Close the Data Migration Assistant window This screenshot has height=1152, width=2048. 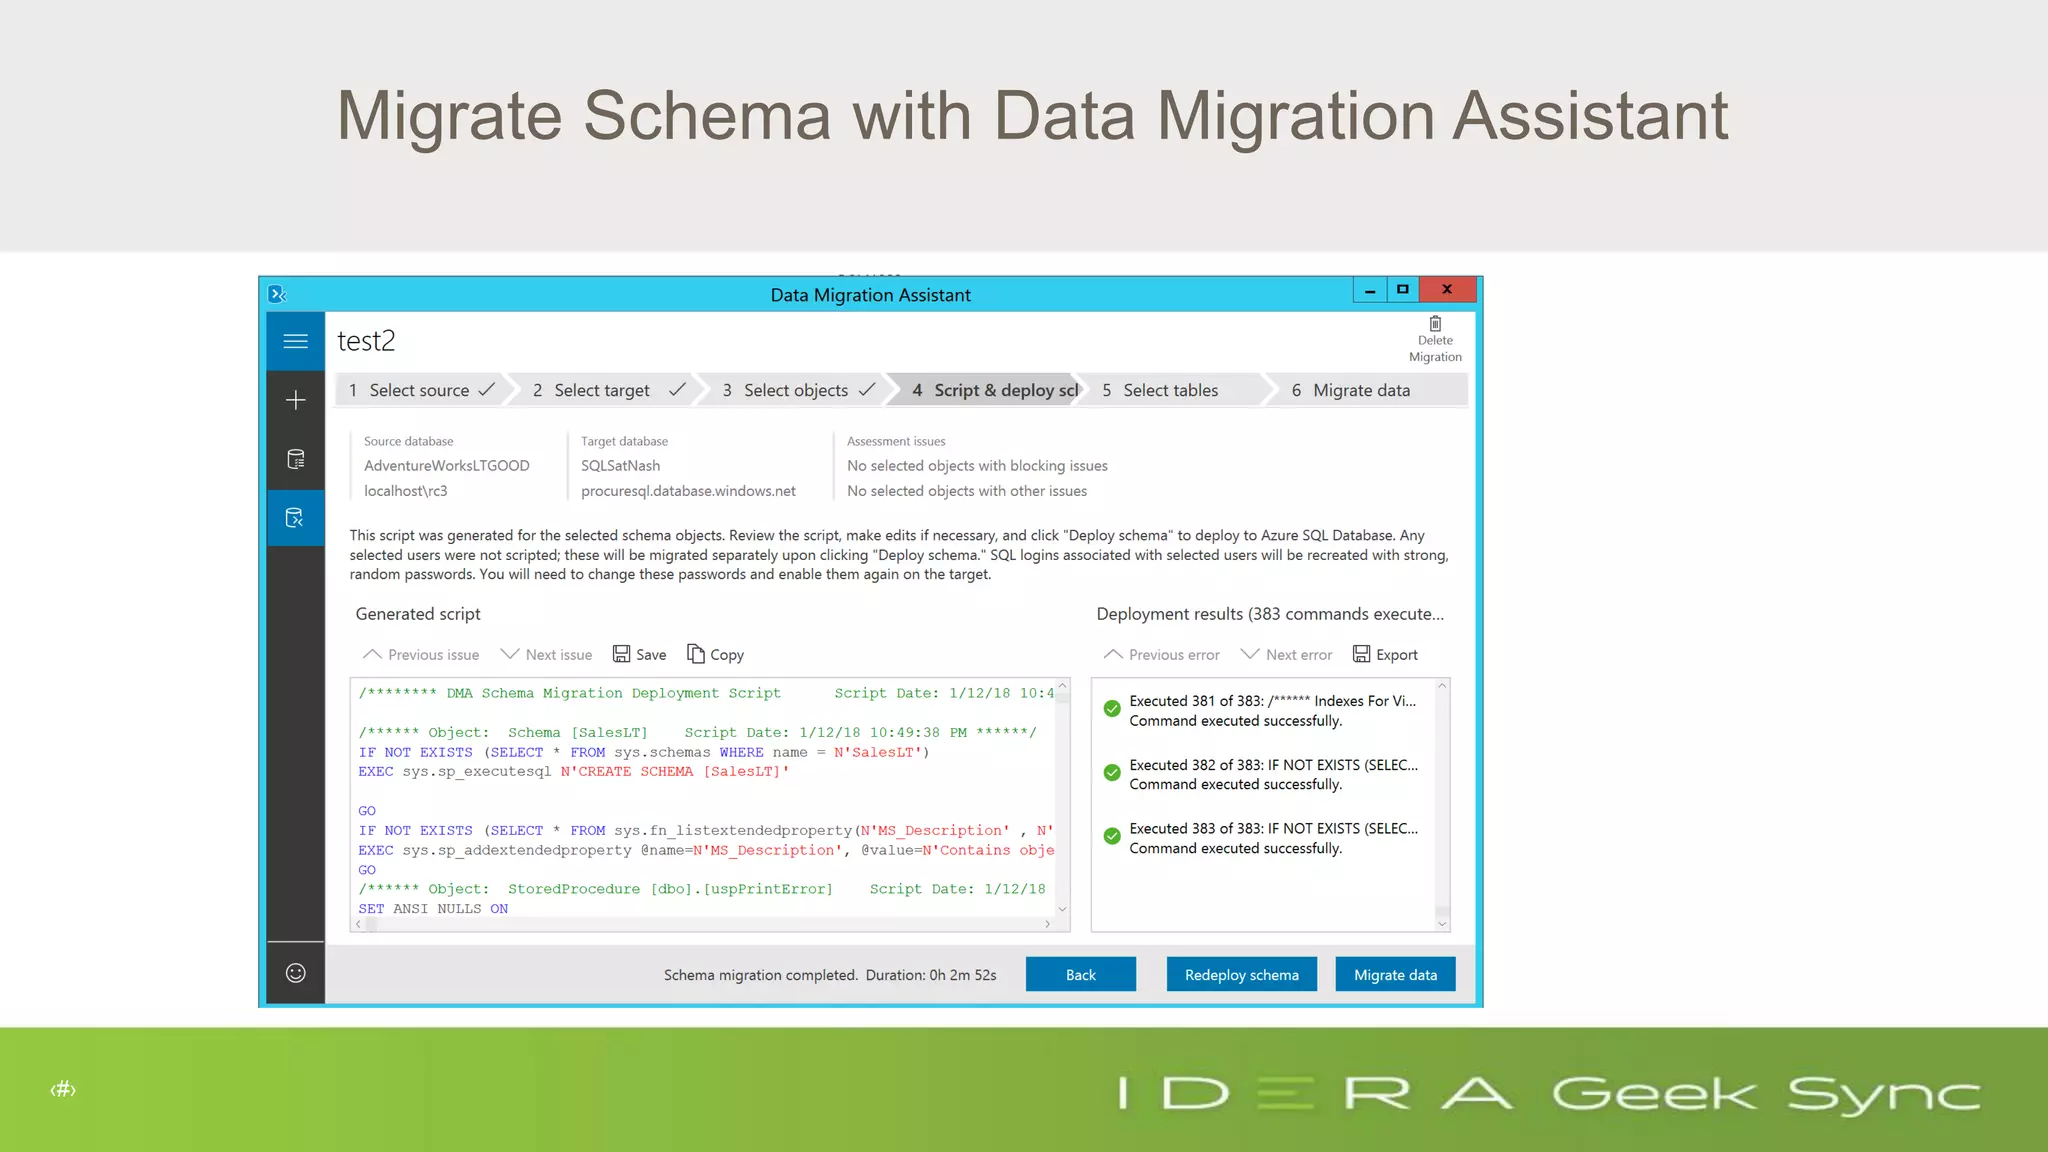1447,290
